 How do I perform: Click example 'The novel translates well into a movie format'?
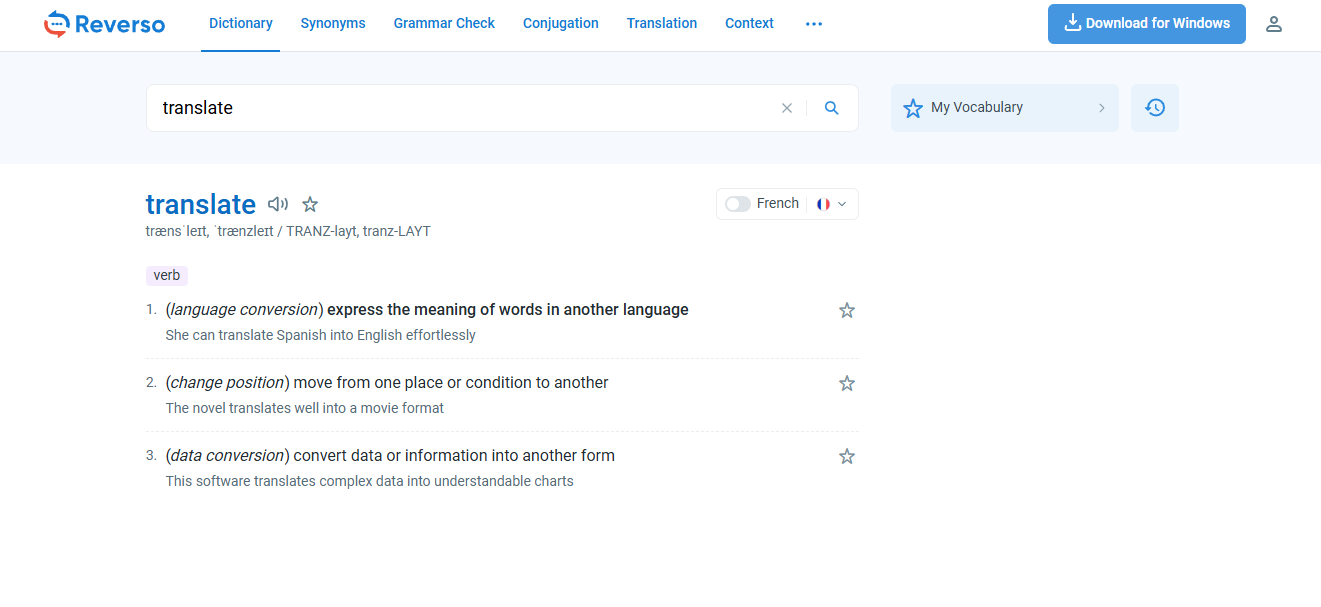pos(304,408)
